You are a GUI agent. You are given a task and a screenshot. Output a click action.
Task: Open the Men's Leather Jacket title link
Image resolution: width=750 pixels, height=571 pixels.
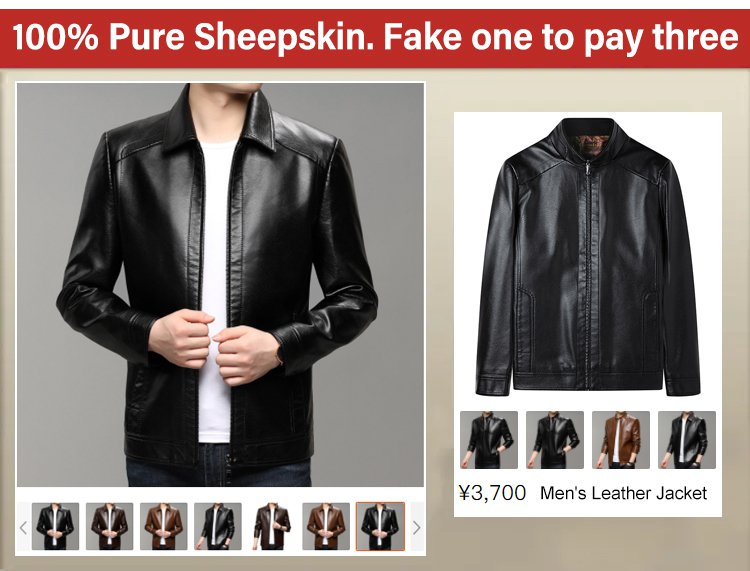pos(623,493)
